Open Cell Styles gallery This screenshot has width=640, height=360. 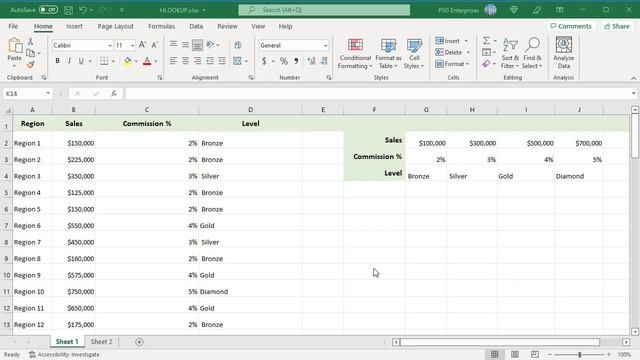click(414, 53)
